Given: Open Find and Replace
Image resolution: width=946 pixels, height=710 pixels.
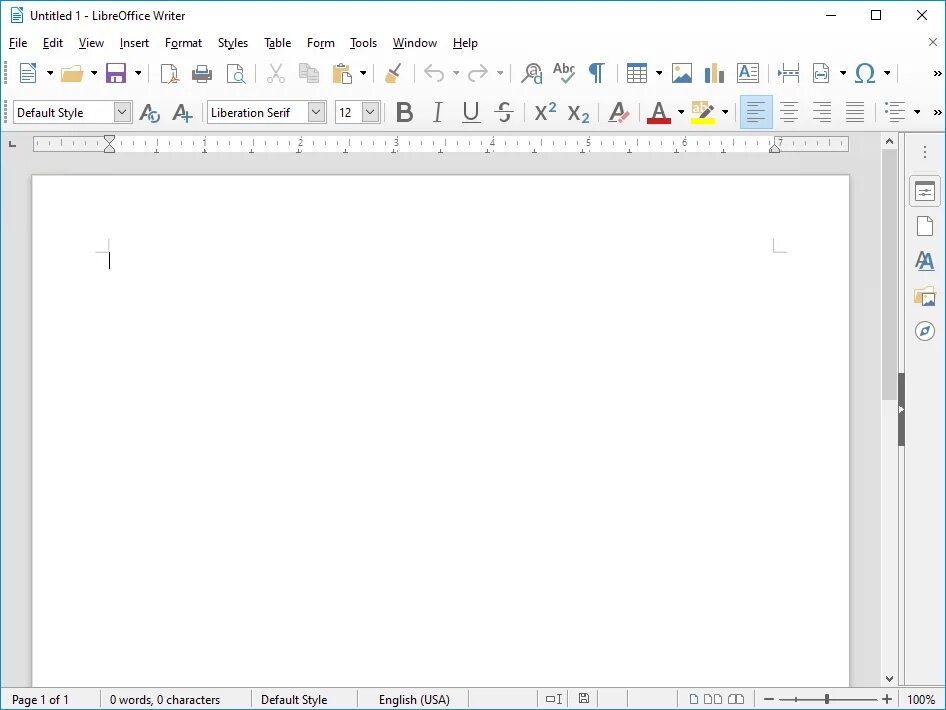Looking at the screenshot, I should click(532, 73).
